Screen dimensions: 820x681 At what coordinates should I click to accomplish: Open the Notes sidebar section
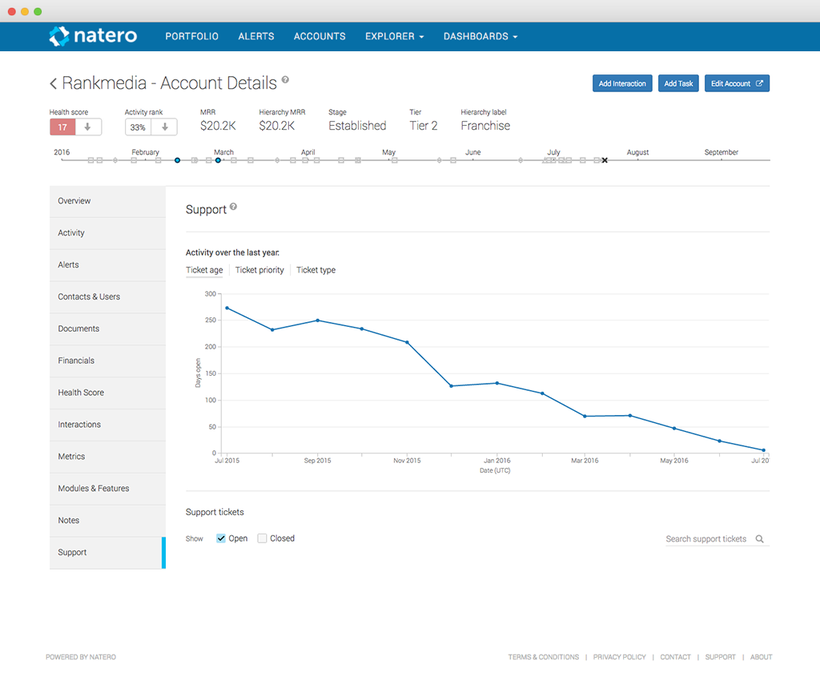point(108,520)
